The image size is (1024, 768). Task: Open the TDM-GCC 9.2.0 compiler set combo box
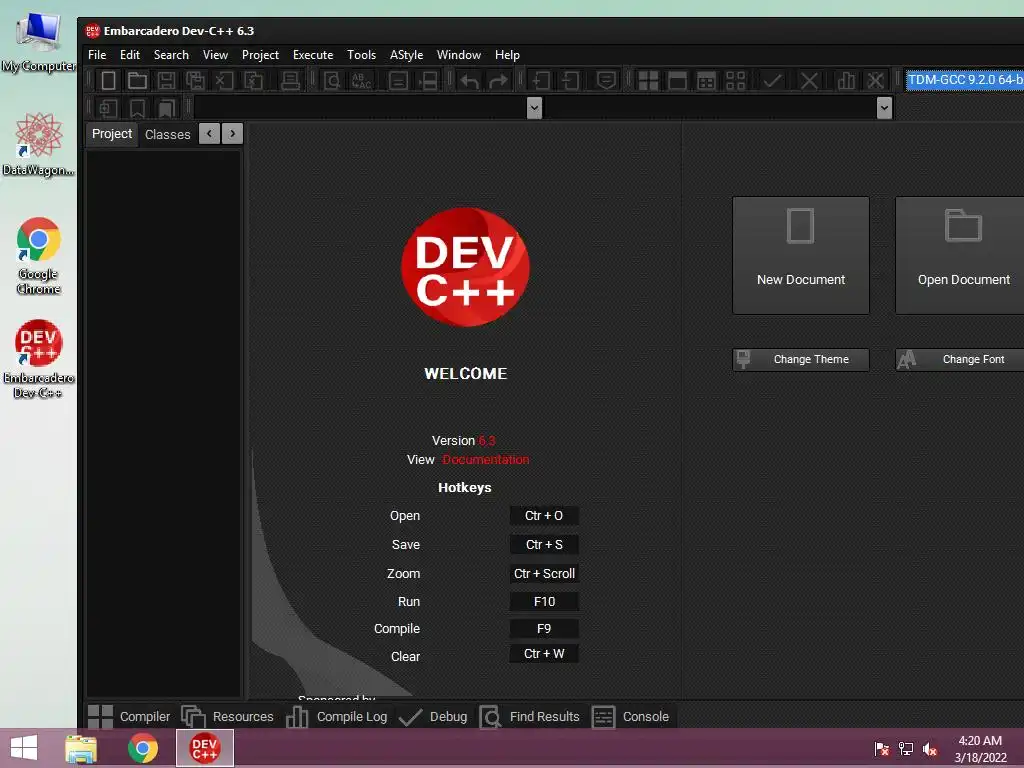(965, 80)
